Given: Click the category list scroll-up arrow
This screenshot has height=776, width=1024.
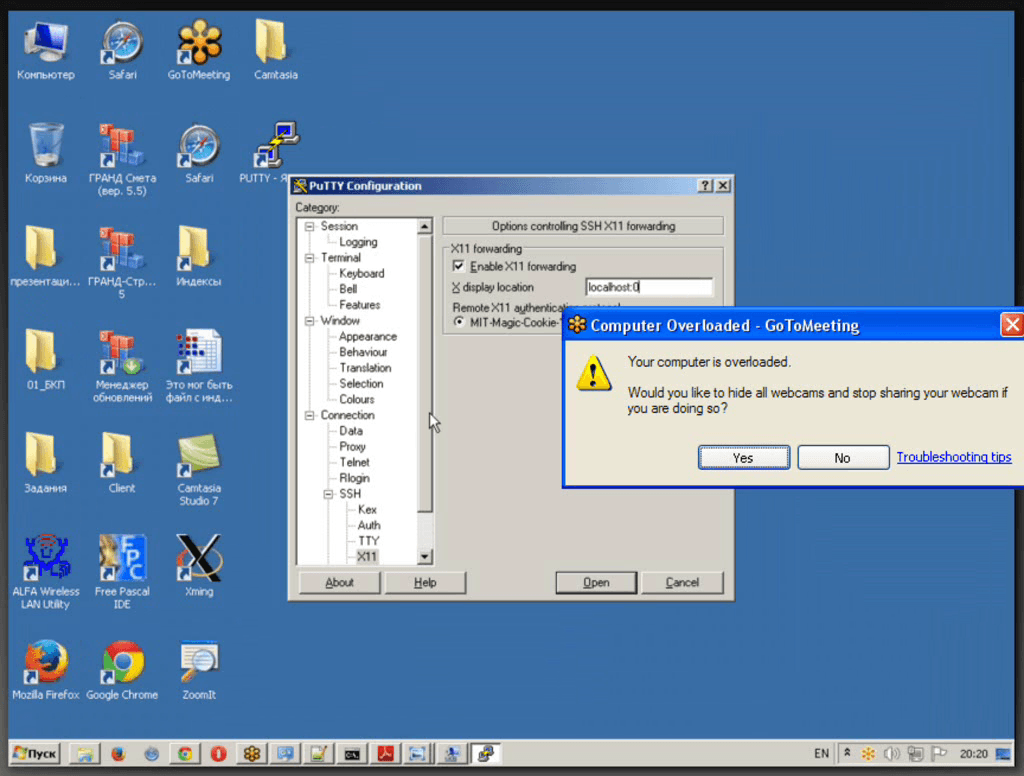Looking at the screenshot, I should (x=424, y=226).
